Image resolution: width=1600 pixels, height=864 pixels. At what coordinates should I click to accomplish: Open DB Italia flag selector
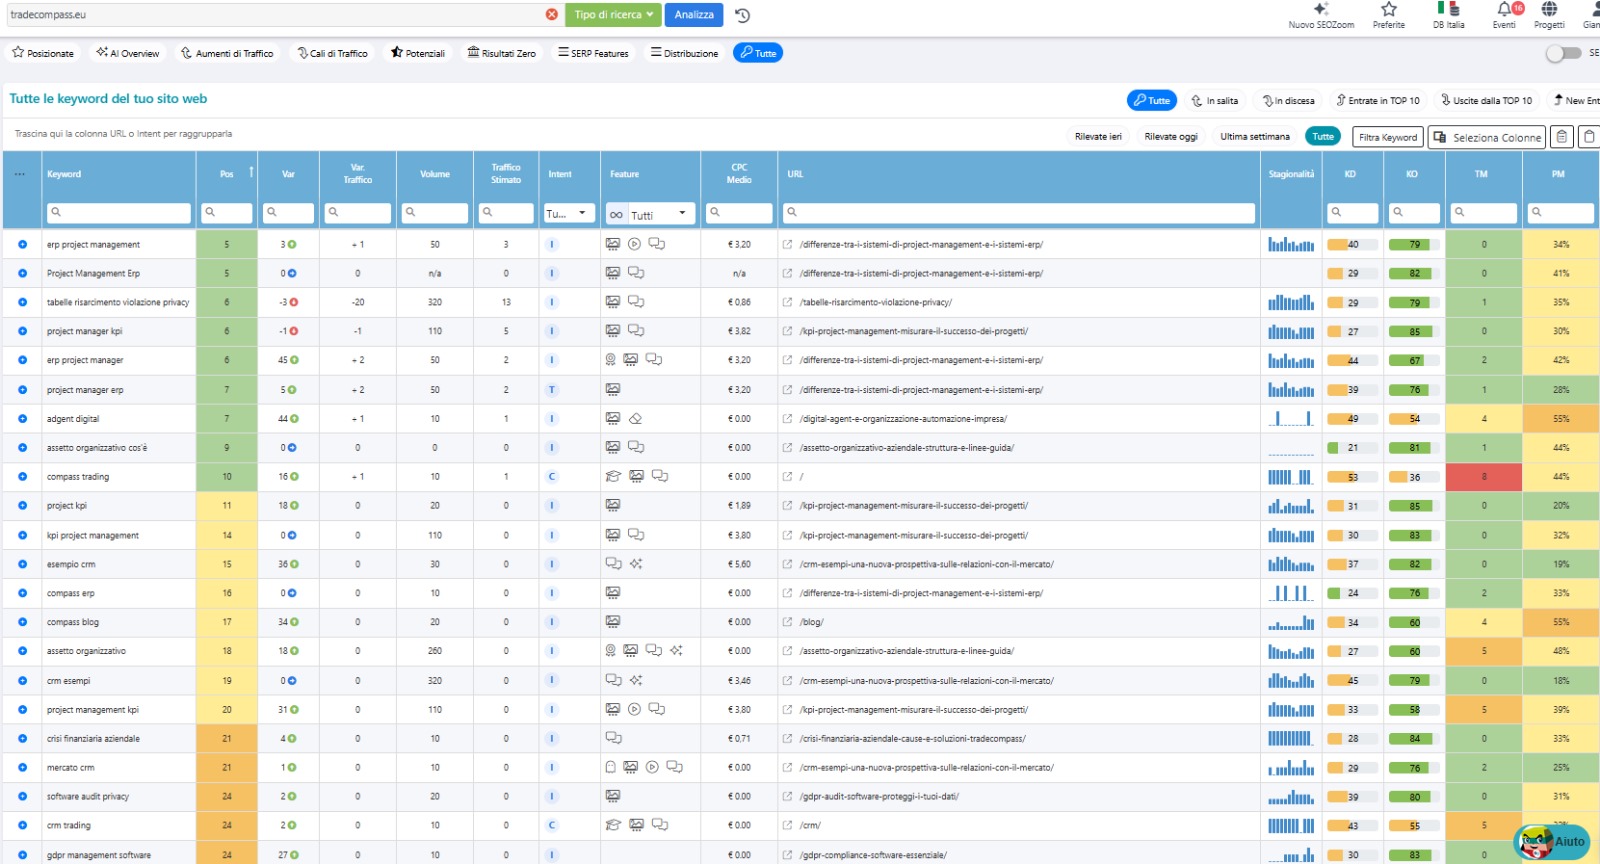click(x=1448, y=15)
